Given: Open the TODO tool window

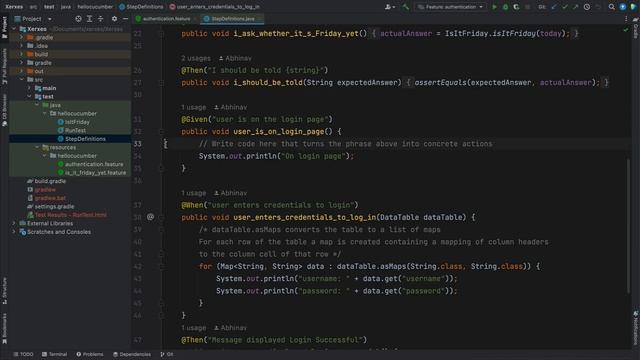Looking at the screenshot, I should click(23, 354).
